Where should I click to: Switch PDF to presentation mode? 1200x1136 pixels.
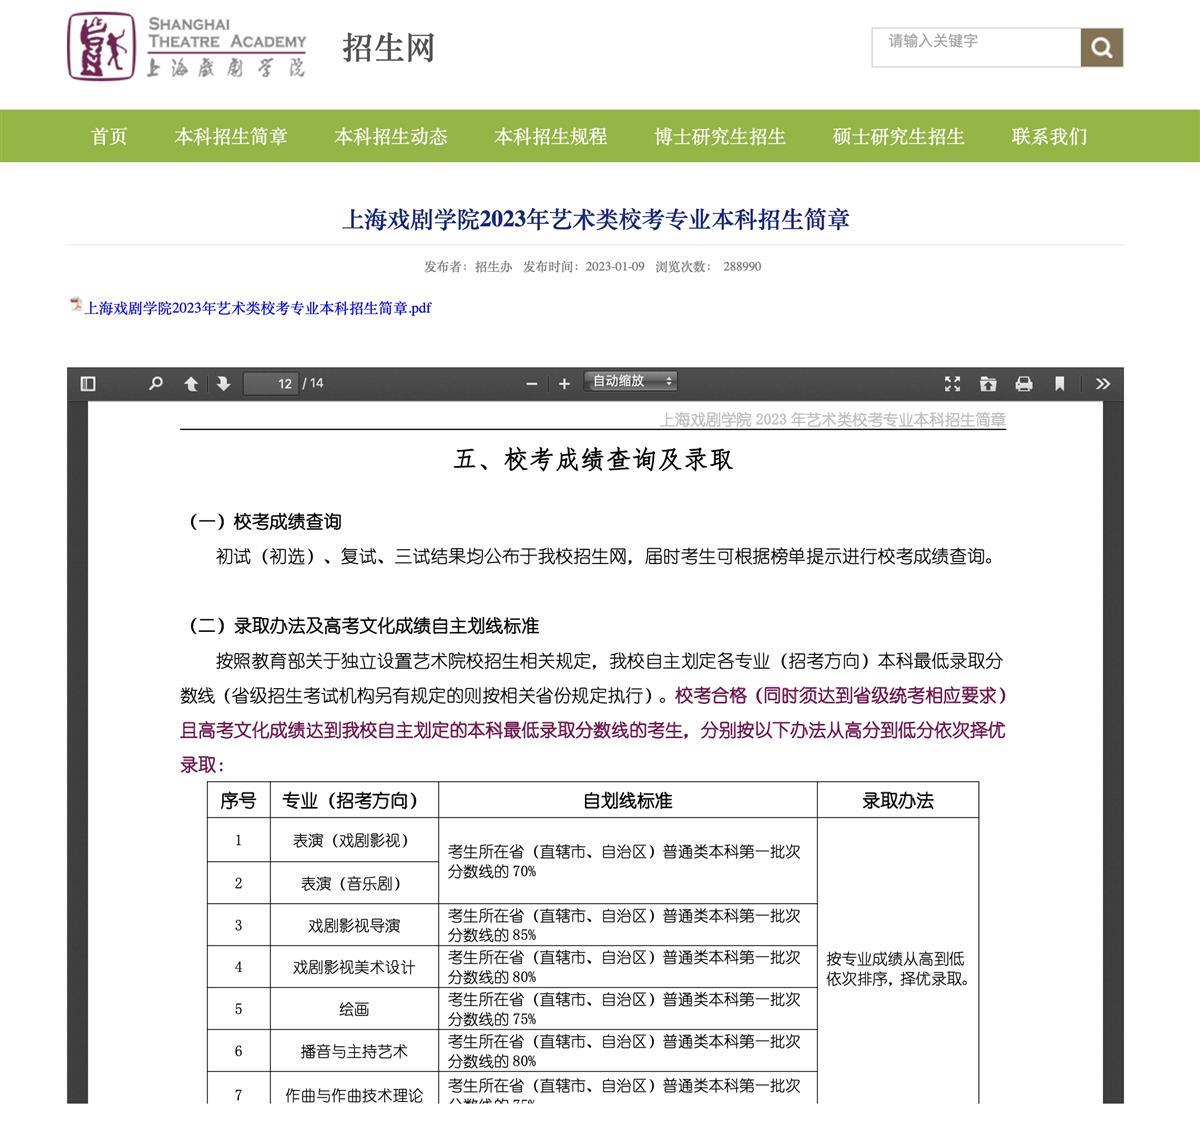coord(952,384)
